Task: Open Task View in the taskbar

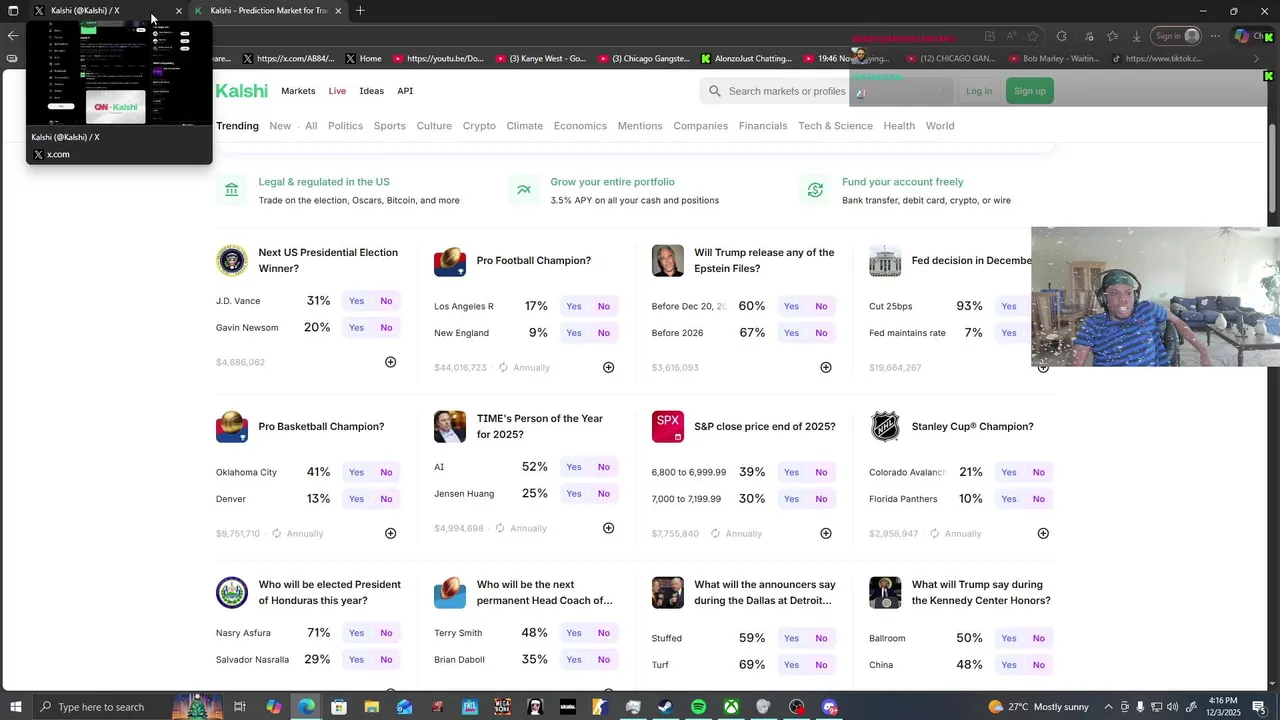Action: point(239,707)
